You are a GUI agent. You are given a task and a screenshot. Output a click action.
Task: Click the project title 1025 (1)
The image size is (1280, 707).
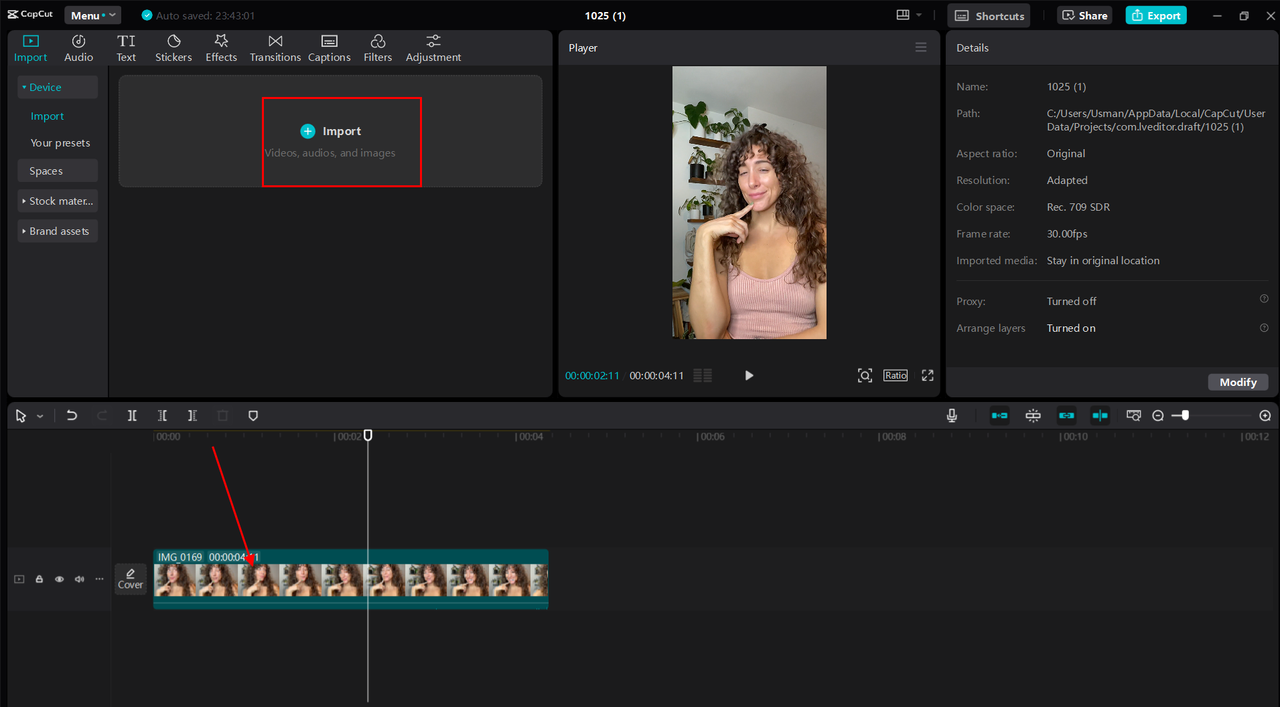tap(605, 16)
